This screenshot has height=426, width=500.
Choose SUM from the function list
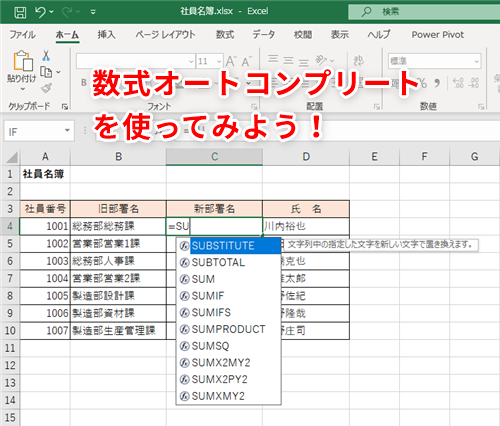[x=229, y=279]
